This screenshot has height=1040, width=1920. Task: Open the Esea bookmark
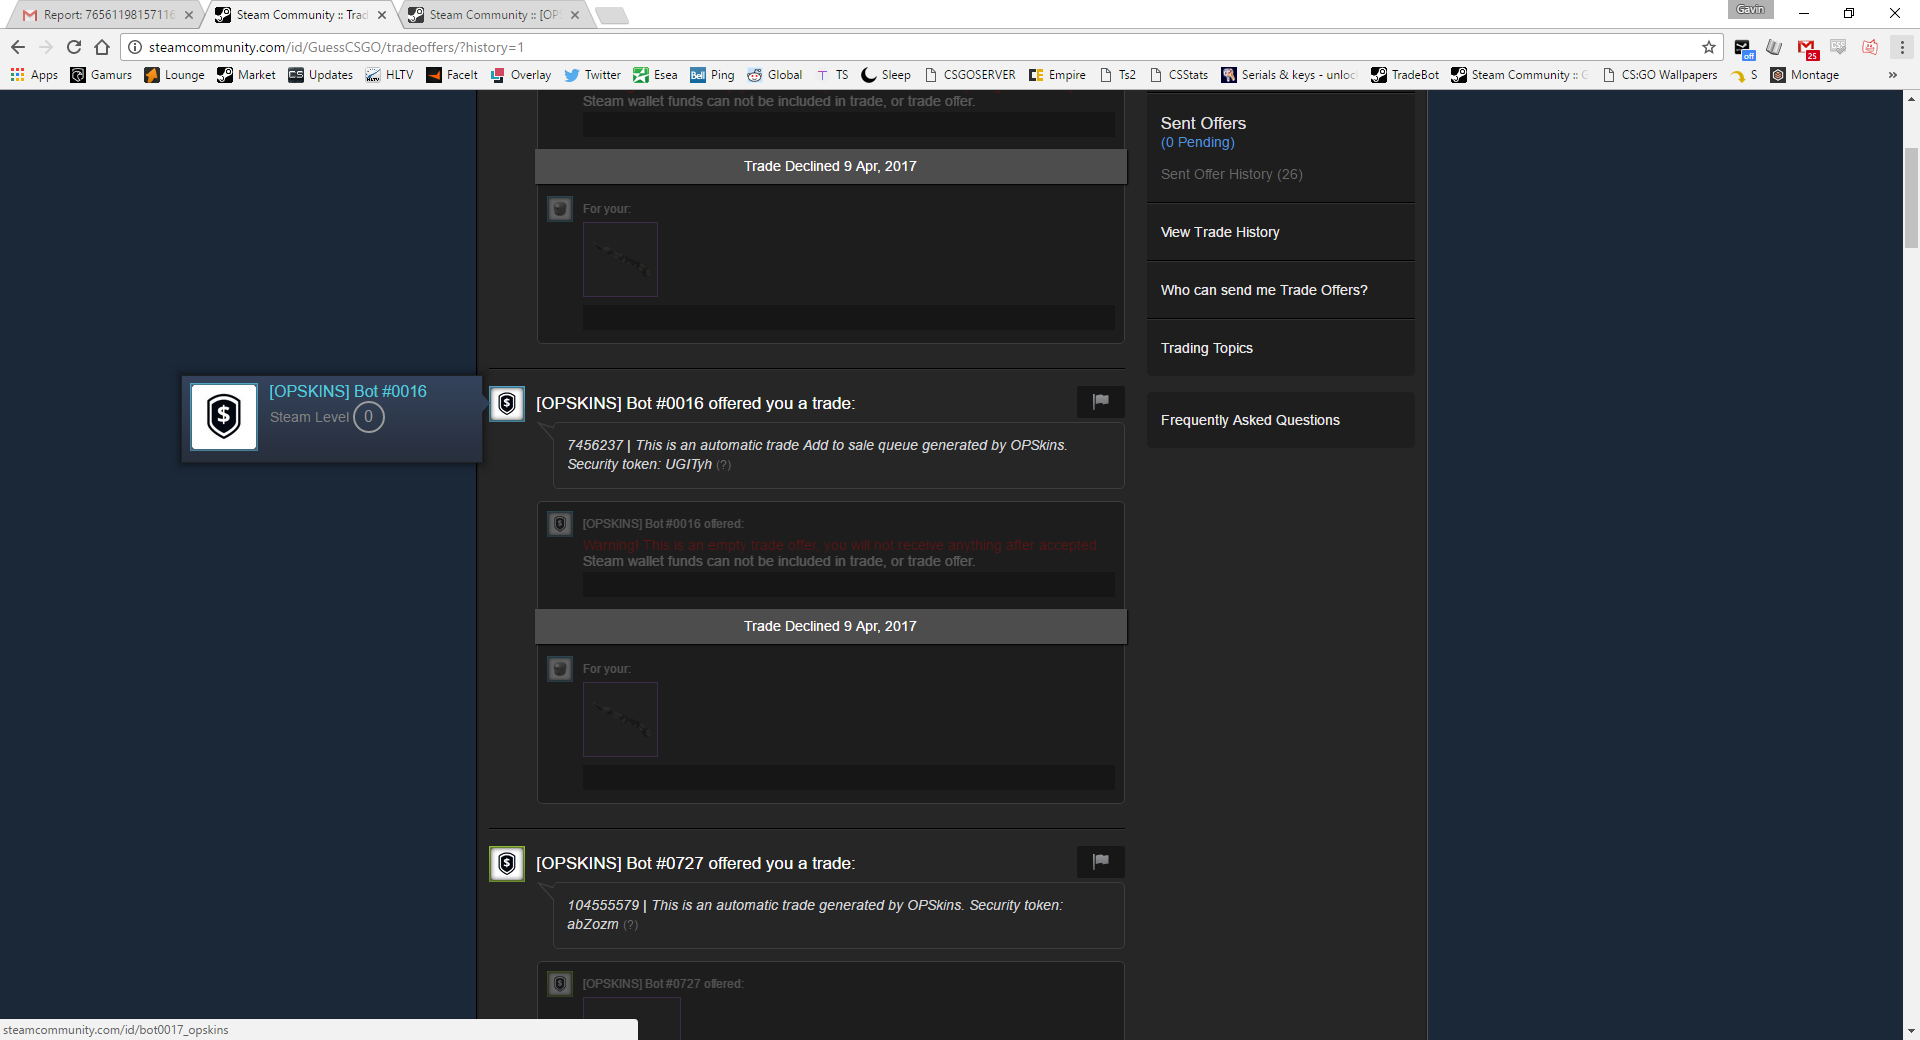tap(655, 75)
